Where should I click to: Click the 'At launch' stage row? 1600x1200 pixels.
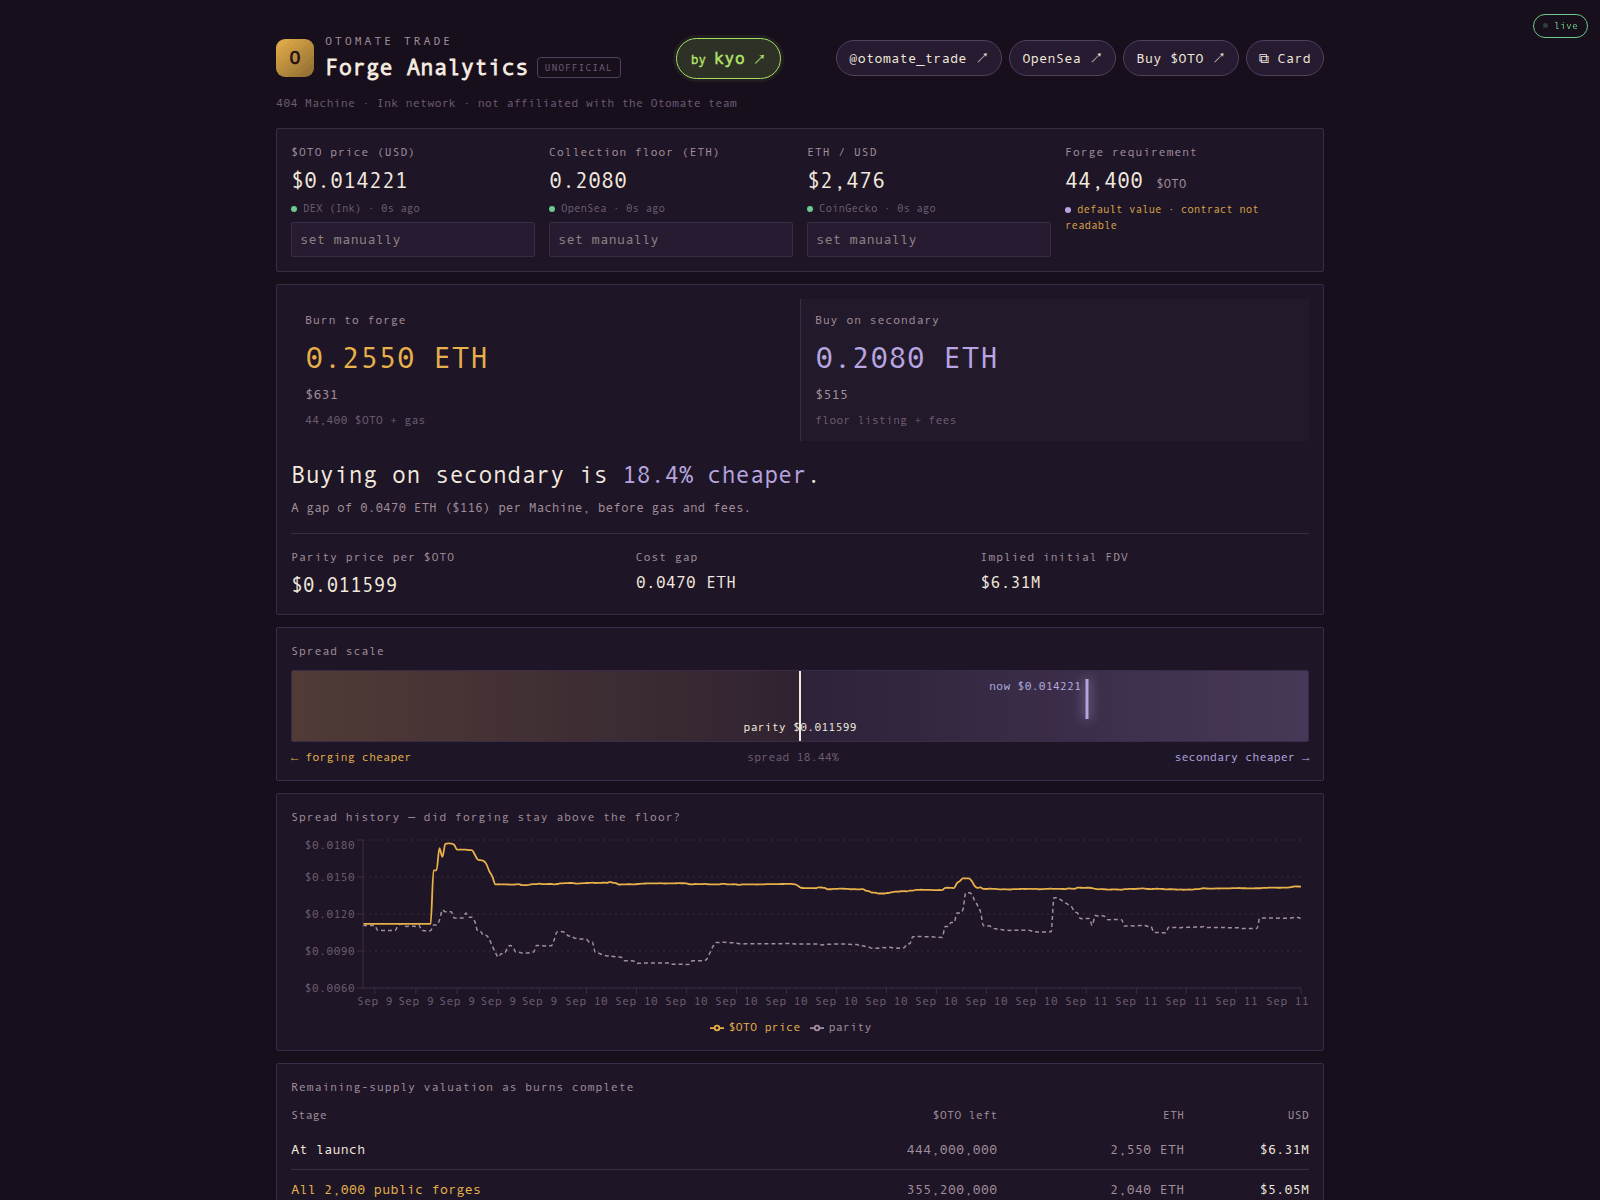800,1150
